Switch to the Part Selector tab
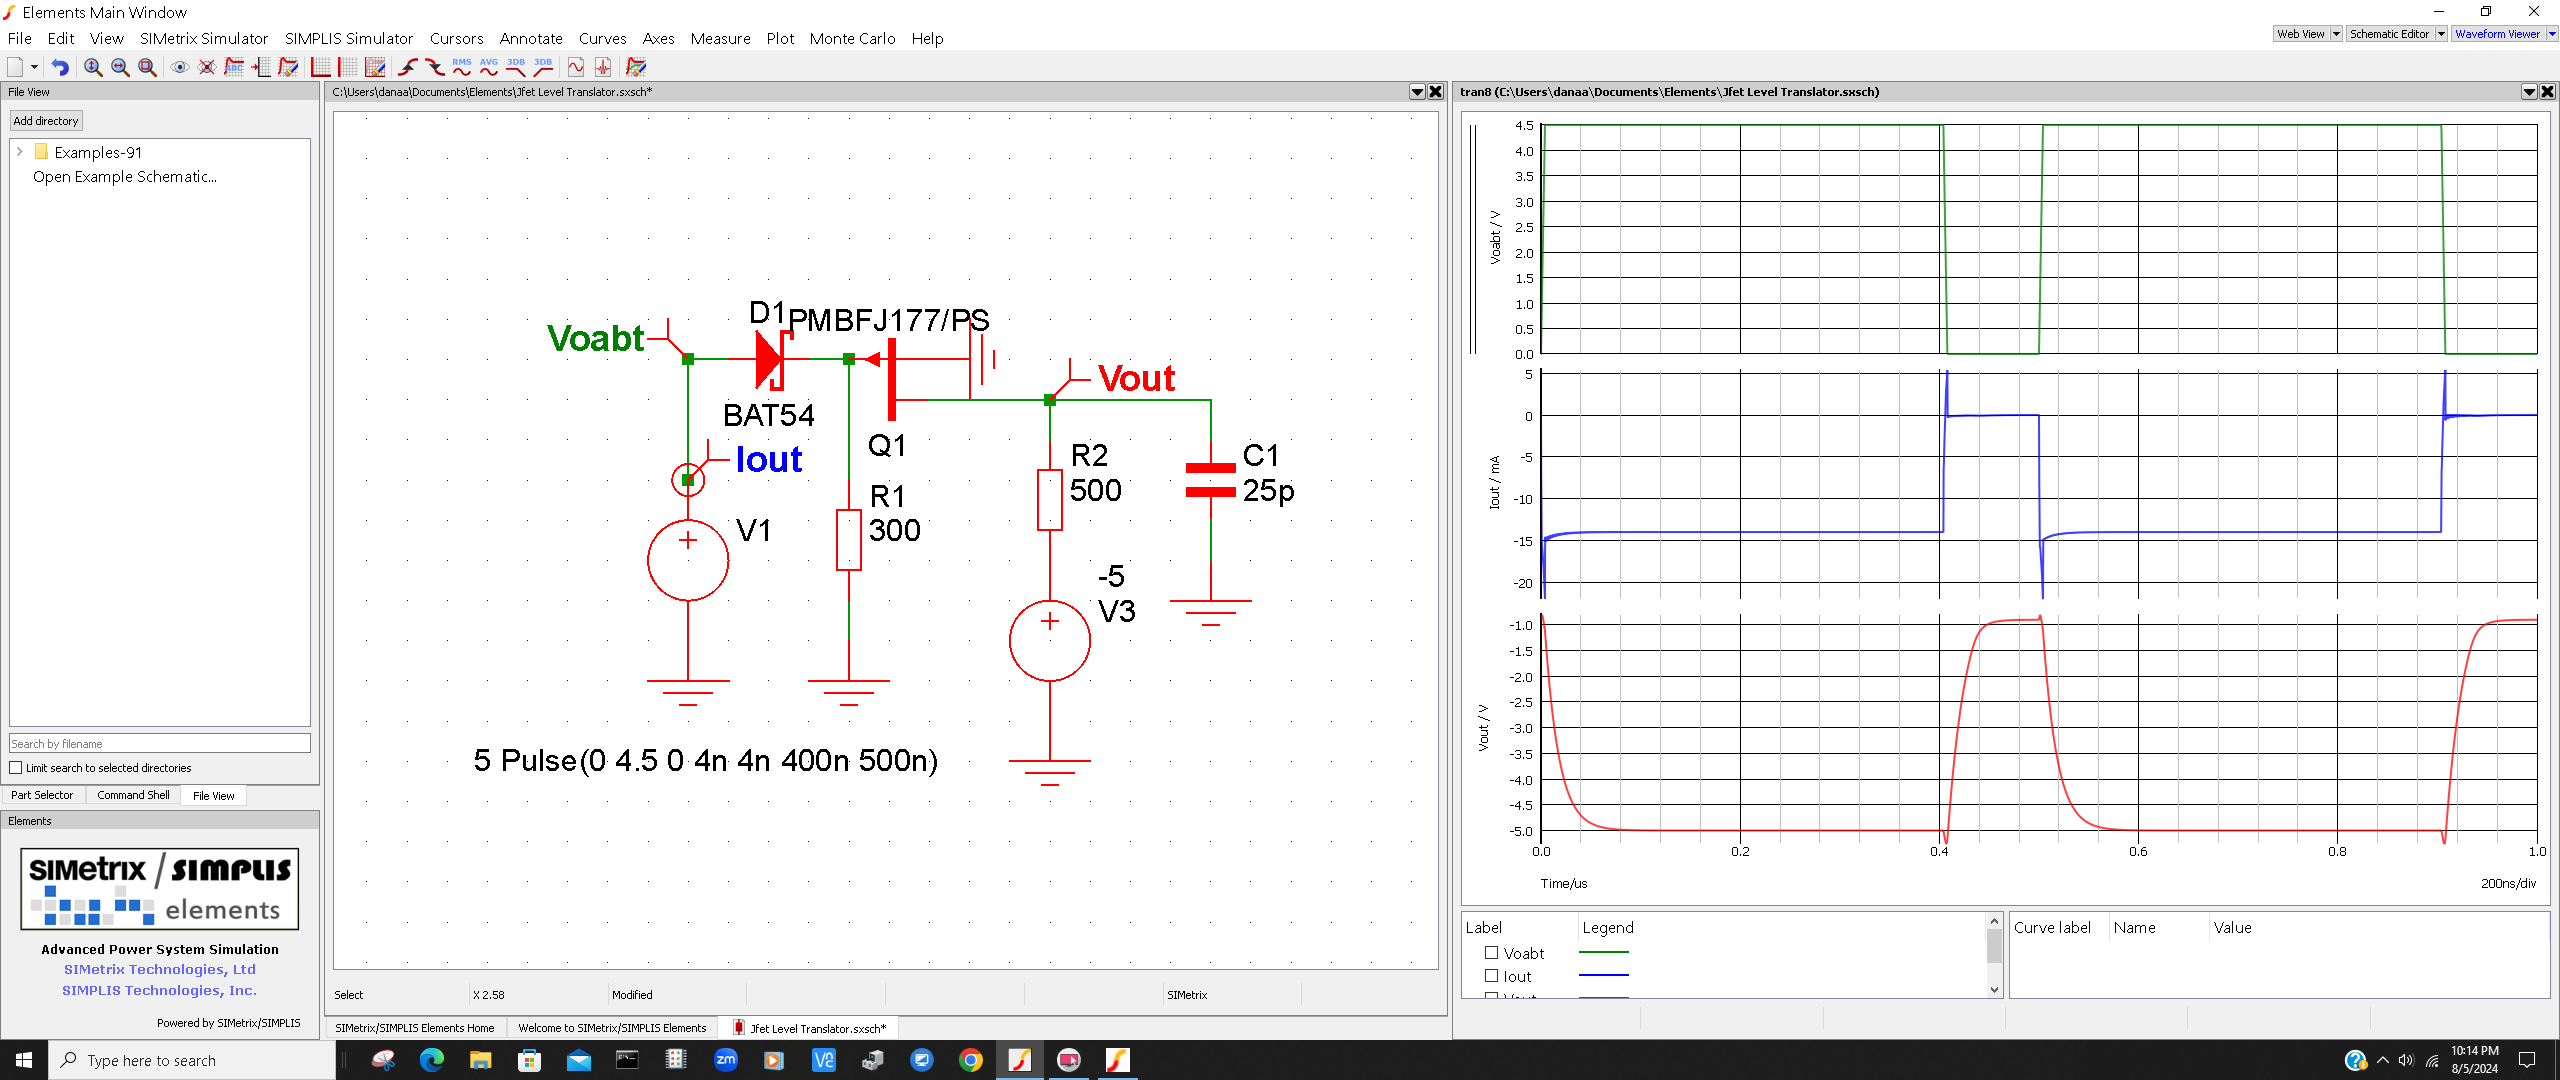Image resolution: width=2560 pixels, height=1080 pixels. coord(42,795)
